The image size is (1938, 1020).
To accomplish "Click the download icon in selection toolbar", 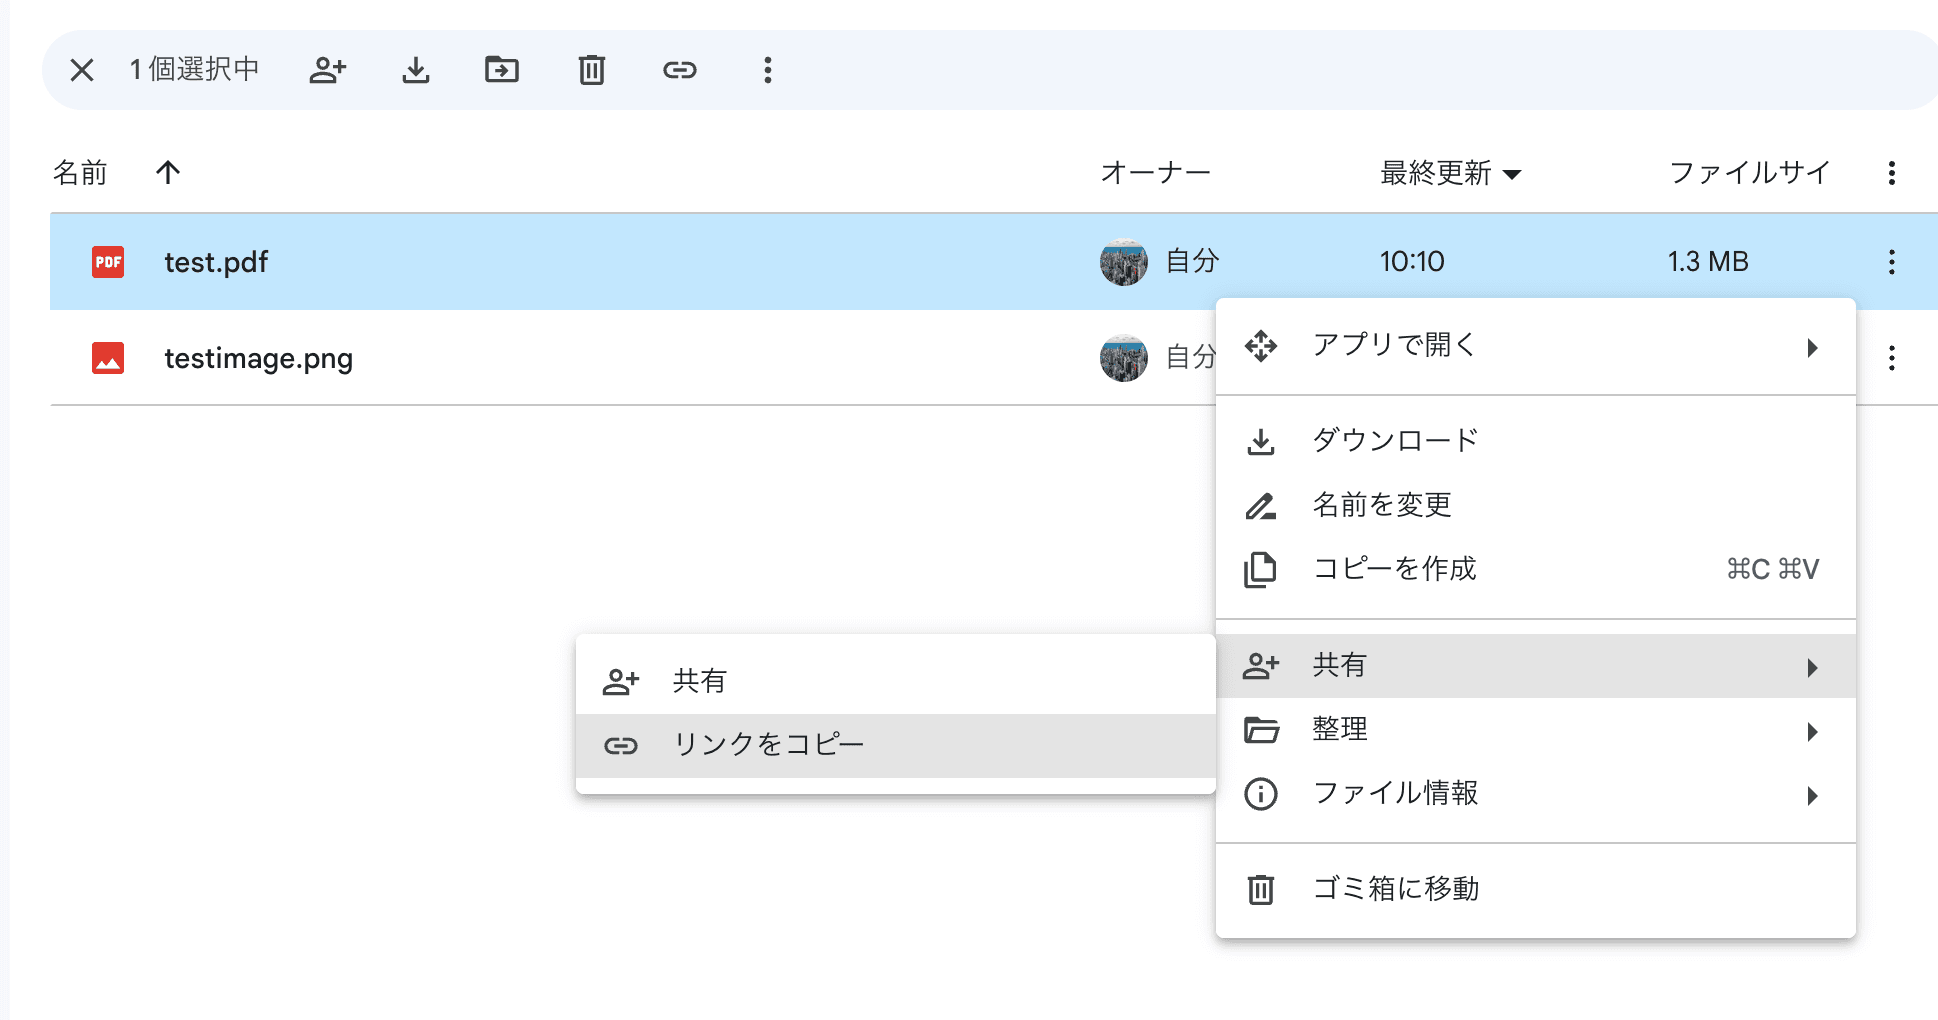I will click(416, 70).
